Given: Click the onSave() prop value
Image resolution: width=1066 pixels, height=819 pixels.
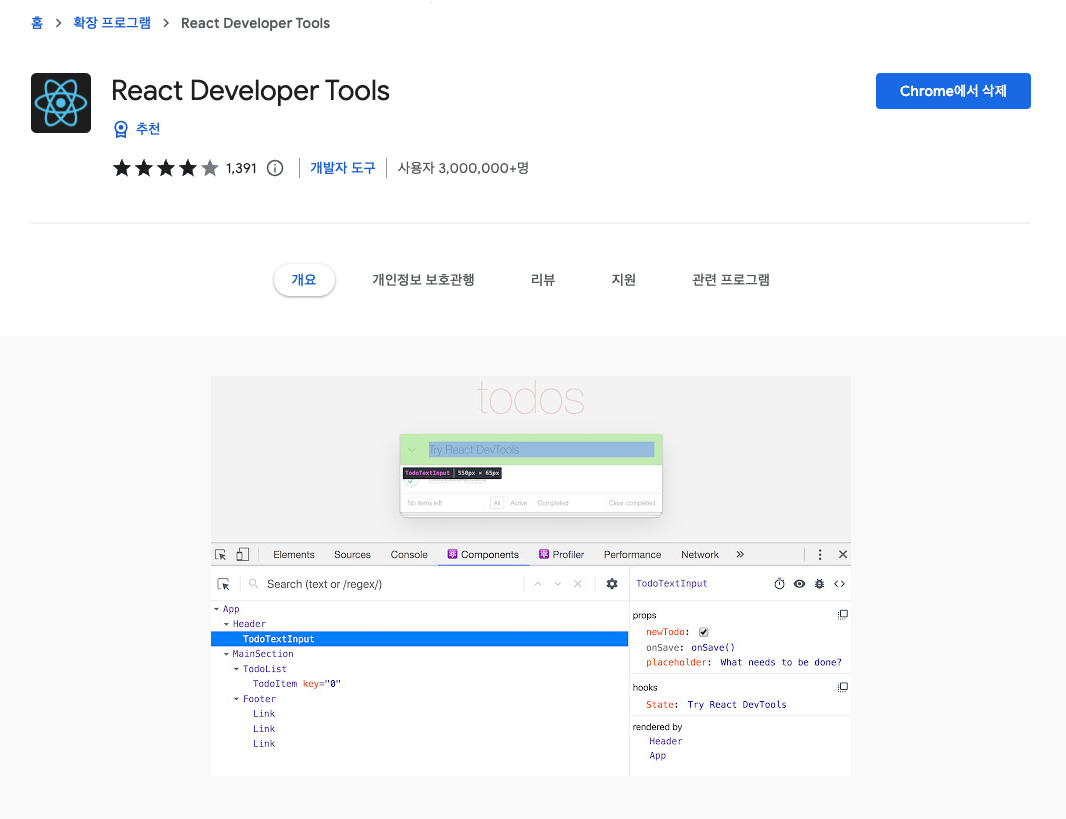Looking at the screenshot, I should [713, 648].
